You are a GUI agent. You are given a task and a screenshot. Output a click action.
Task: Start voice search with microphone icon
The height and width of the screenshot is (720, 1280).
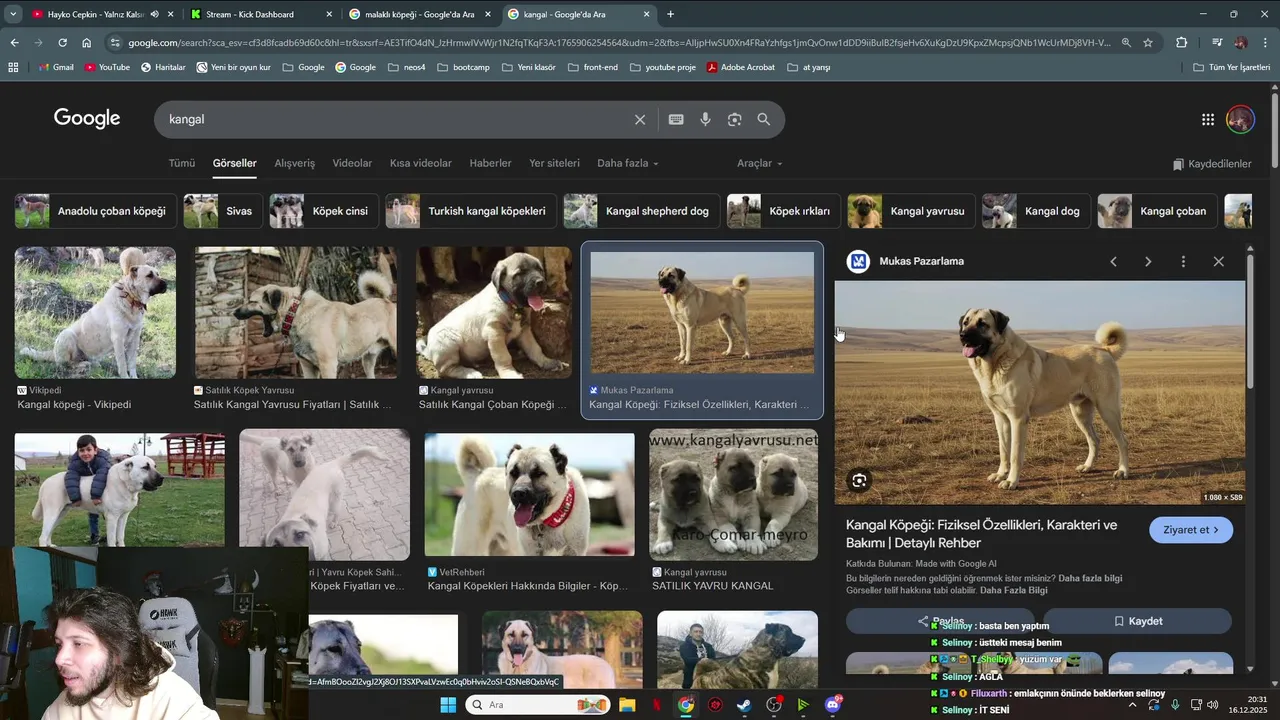705,119
